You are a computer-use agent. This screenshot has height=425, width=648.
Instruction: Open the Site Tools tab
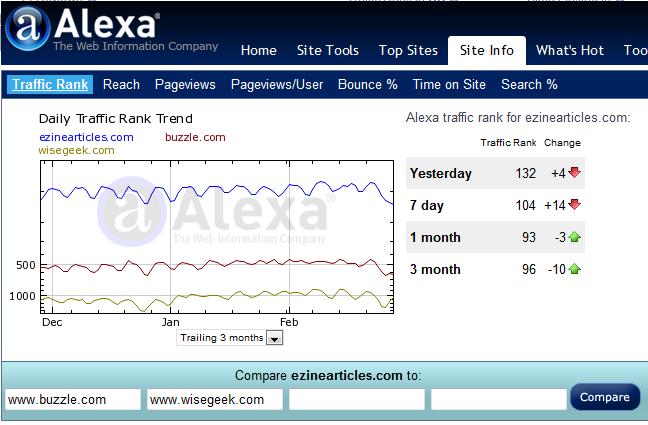click(328, 50)
